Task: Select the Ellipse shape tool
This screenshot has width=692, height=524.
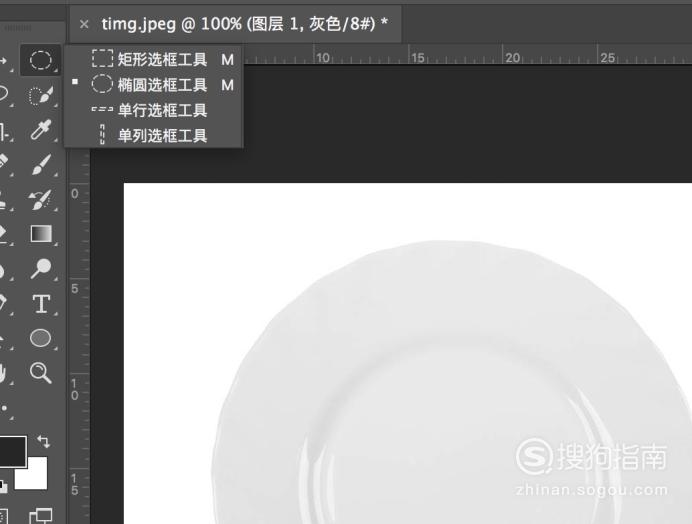Action: (40, 338)
